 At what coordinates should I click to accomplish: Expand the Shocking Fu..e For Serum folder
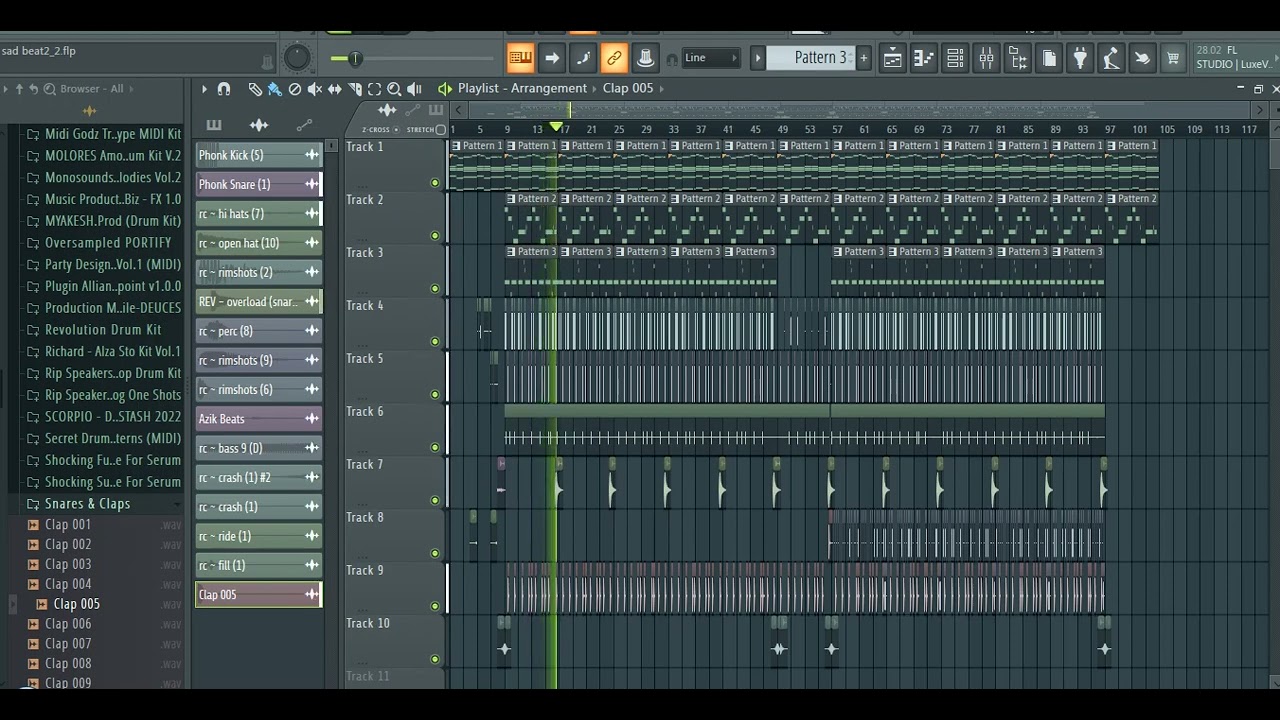pyautogui.click(x=103, y=460)
